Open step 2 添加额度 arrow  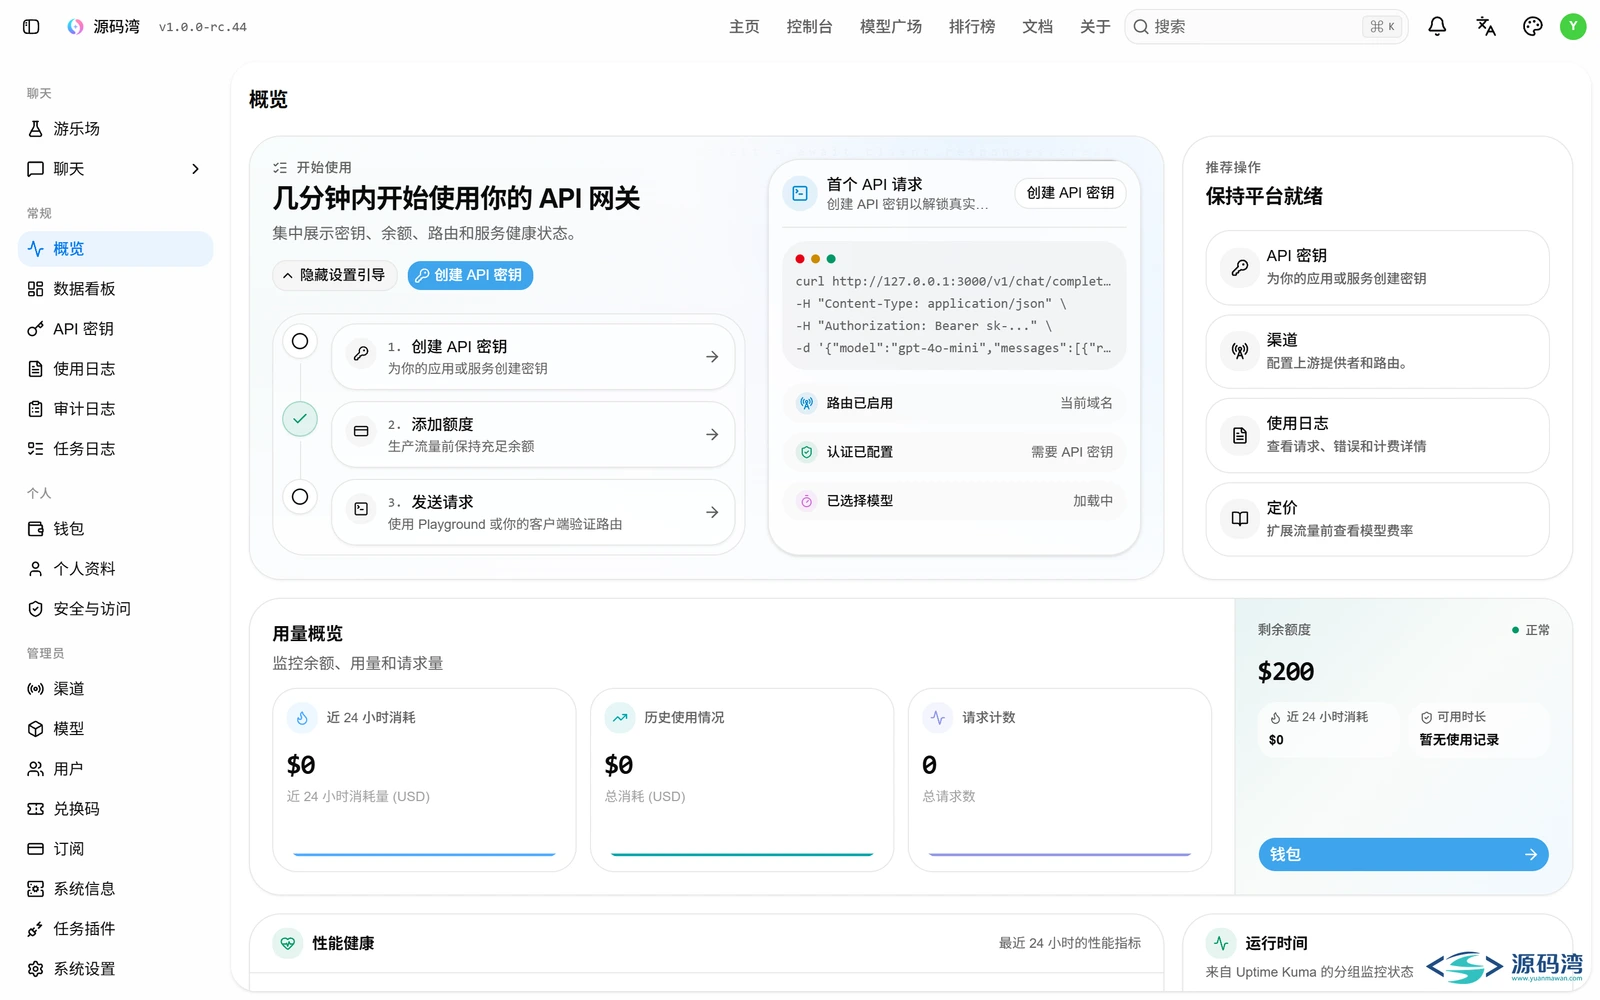tap(712, 435)
